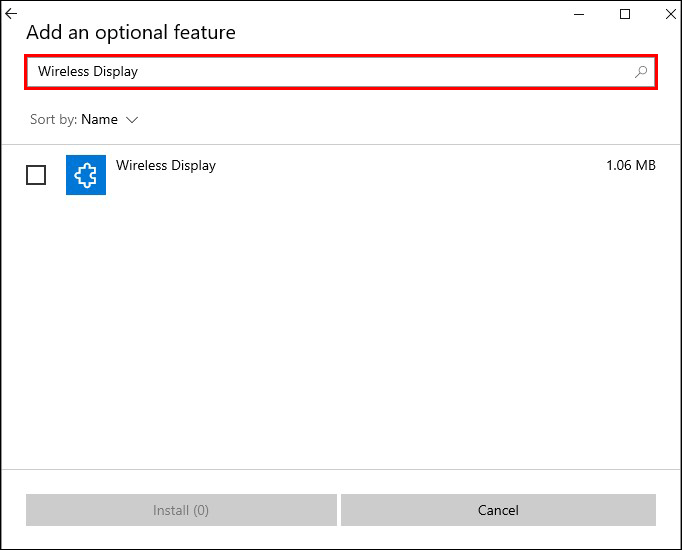The width and height of the screenshot is (682, 550).
Task: Click the 1.06 MB size text
Action: coord(630,165)
